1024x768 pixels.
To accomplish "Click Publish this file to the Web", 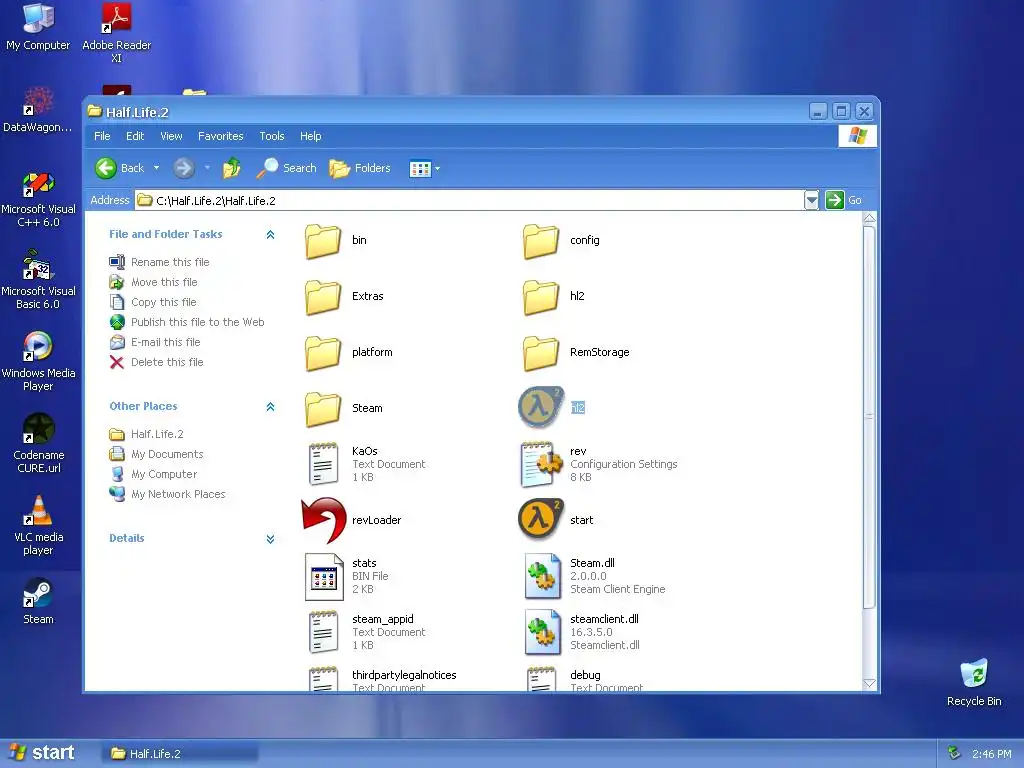I will pos(197,323).
